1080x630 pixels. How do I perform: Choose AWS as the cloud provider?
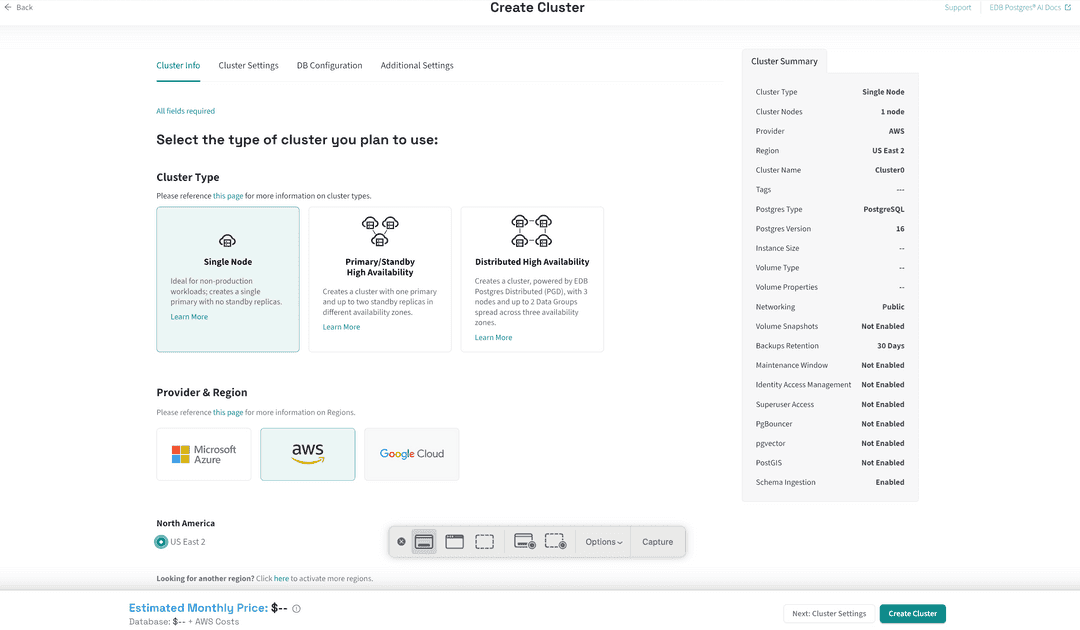point(307,454)
